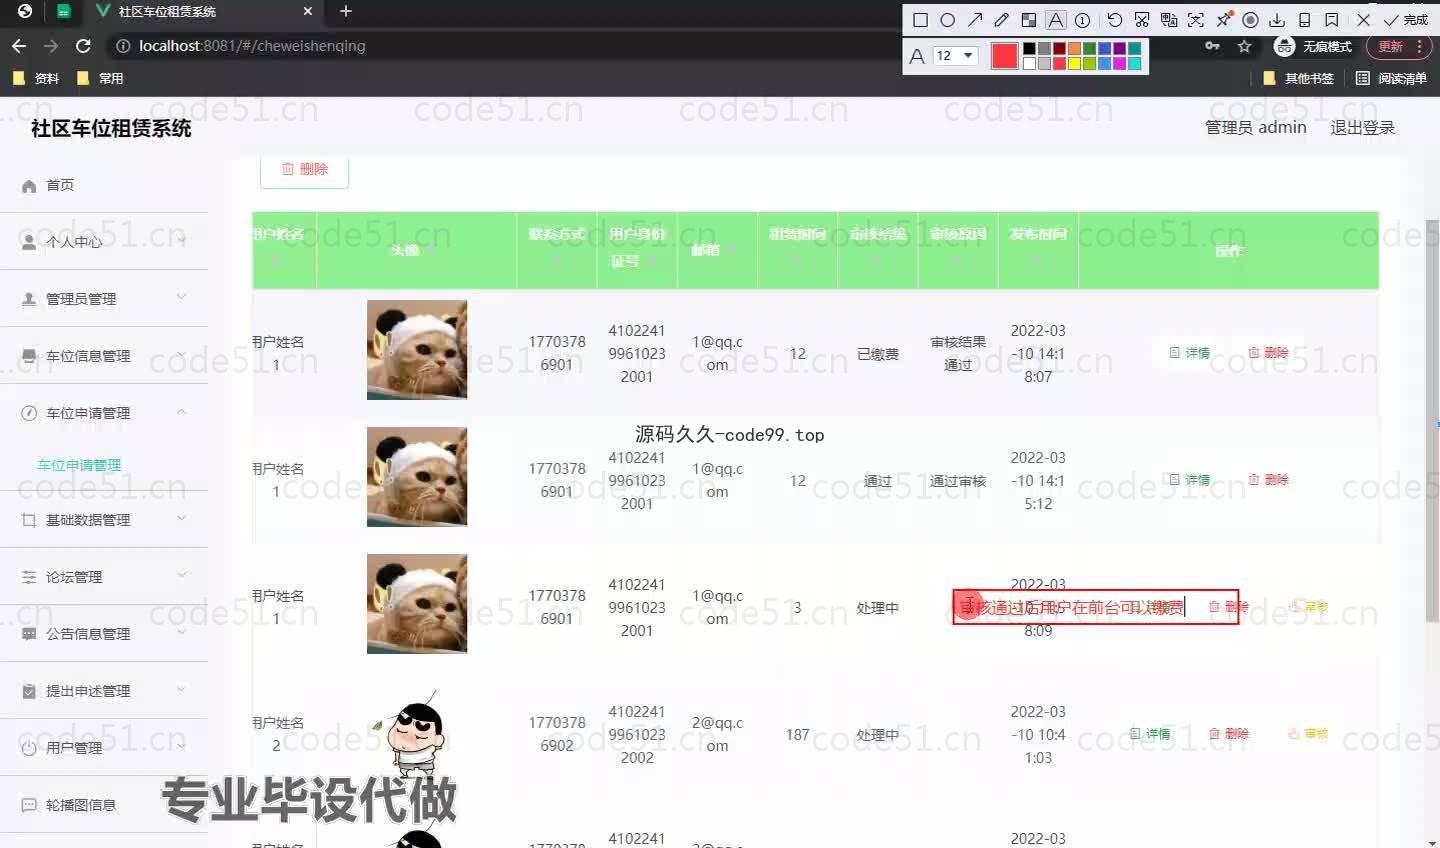Go back in the browser
The width and height of the screenshot is (1440, 848).
(18, 46)
